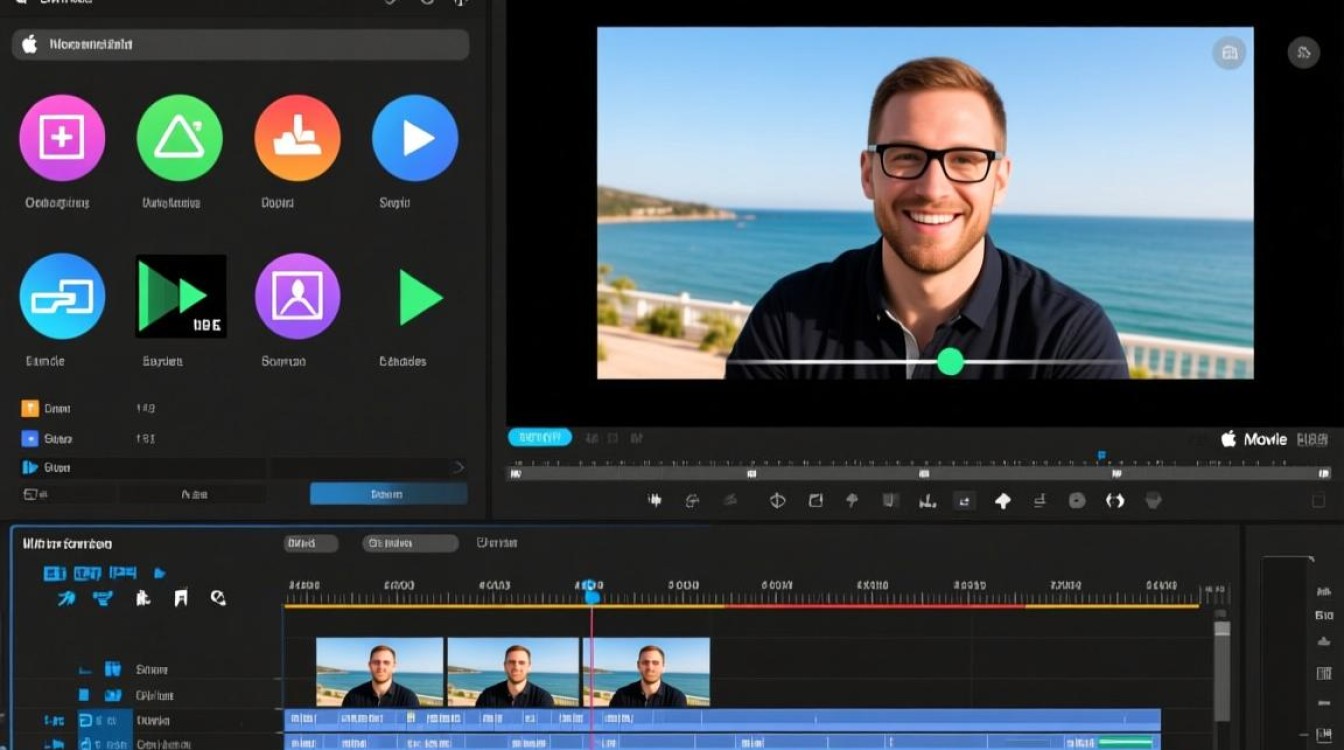
Task: Click the small blue play arrow in timeline header
Action: 159,573
